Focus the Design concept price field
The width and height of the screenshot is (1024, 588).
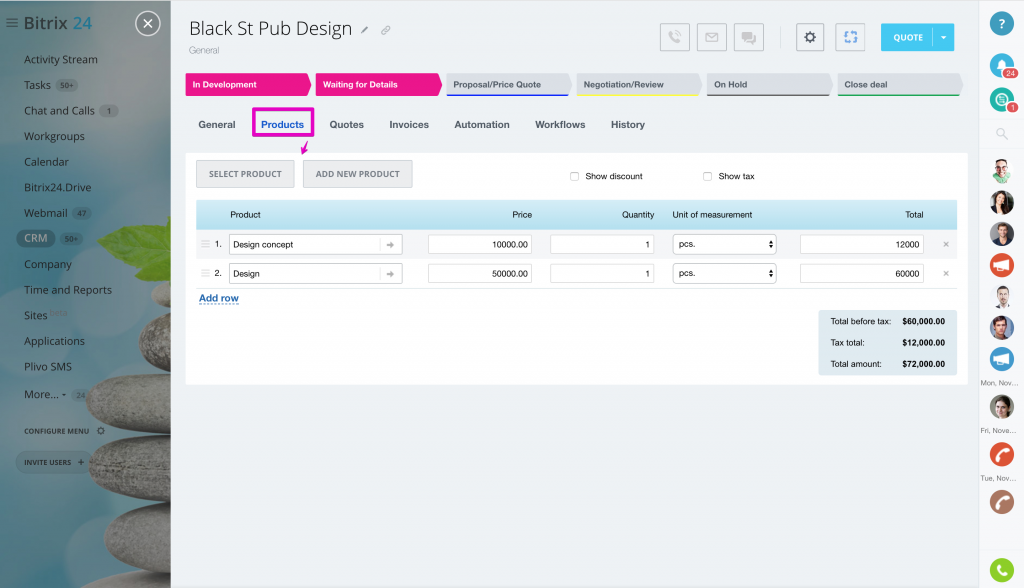pos(480,244)
